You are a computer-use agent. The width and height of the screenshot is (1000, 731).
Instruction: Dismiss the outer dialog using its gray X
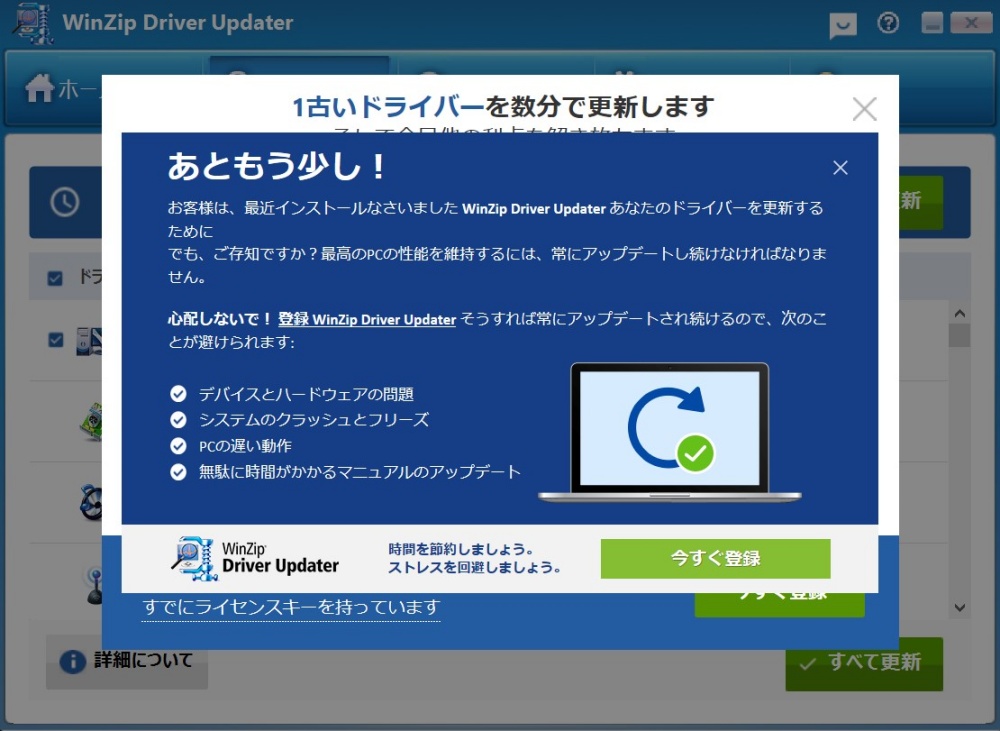(x=864, y=109)
